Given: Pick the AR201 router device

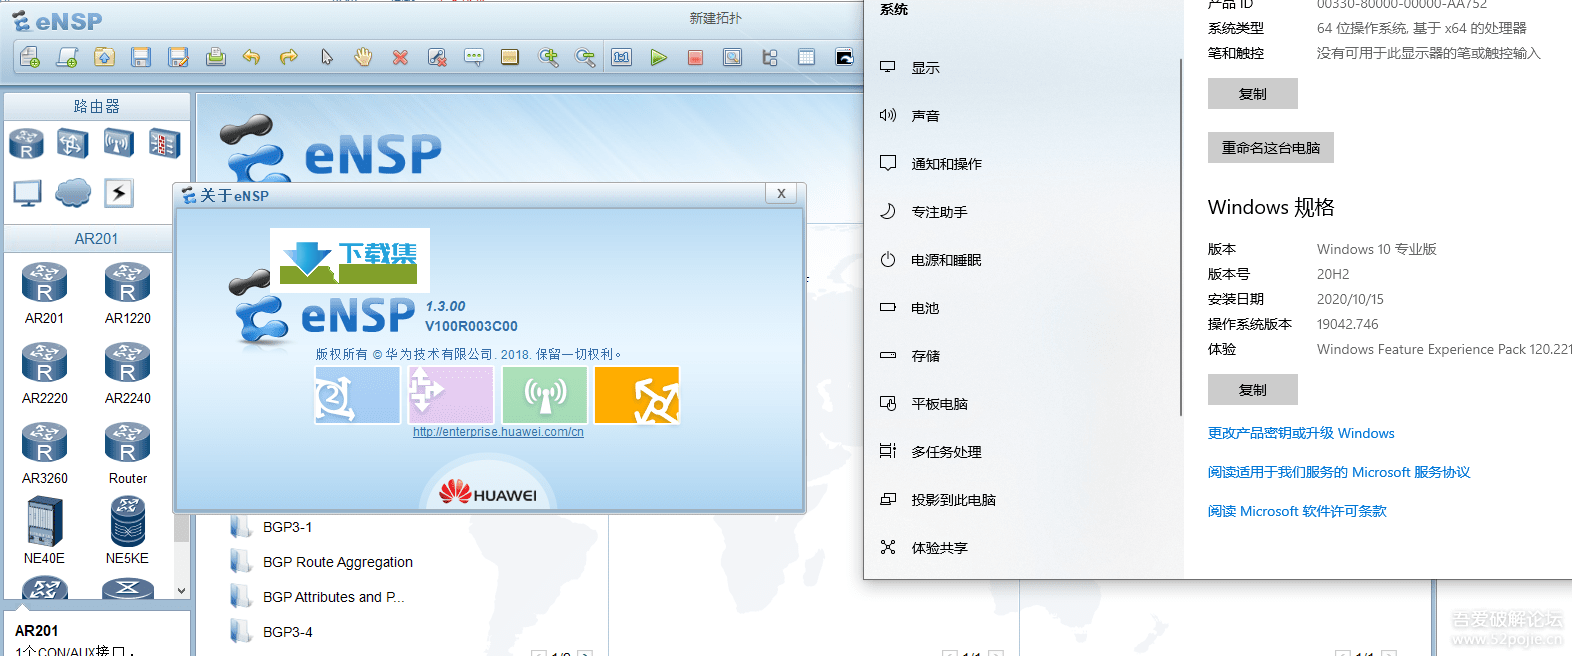Looking at the screenshot, I should tap(44, 293).
